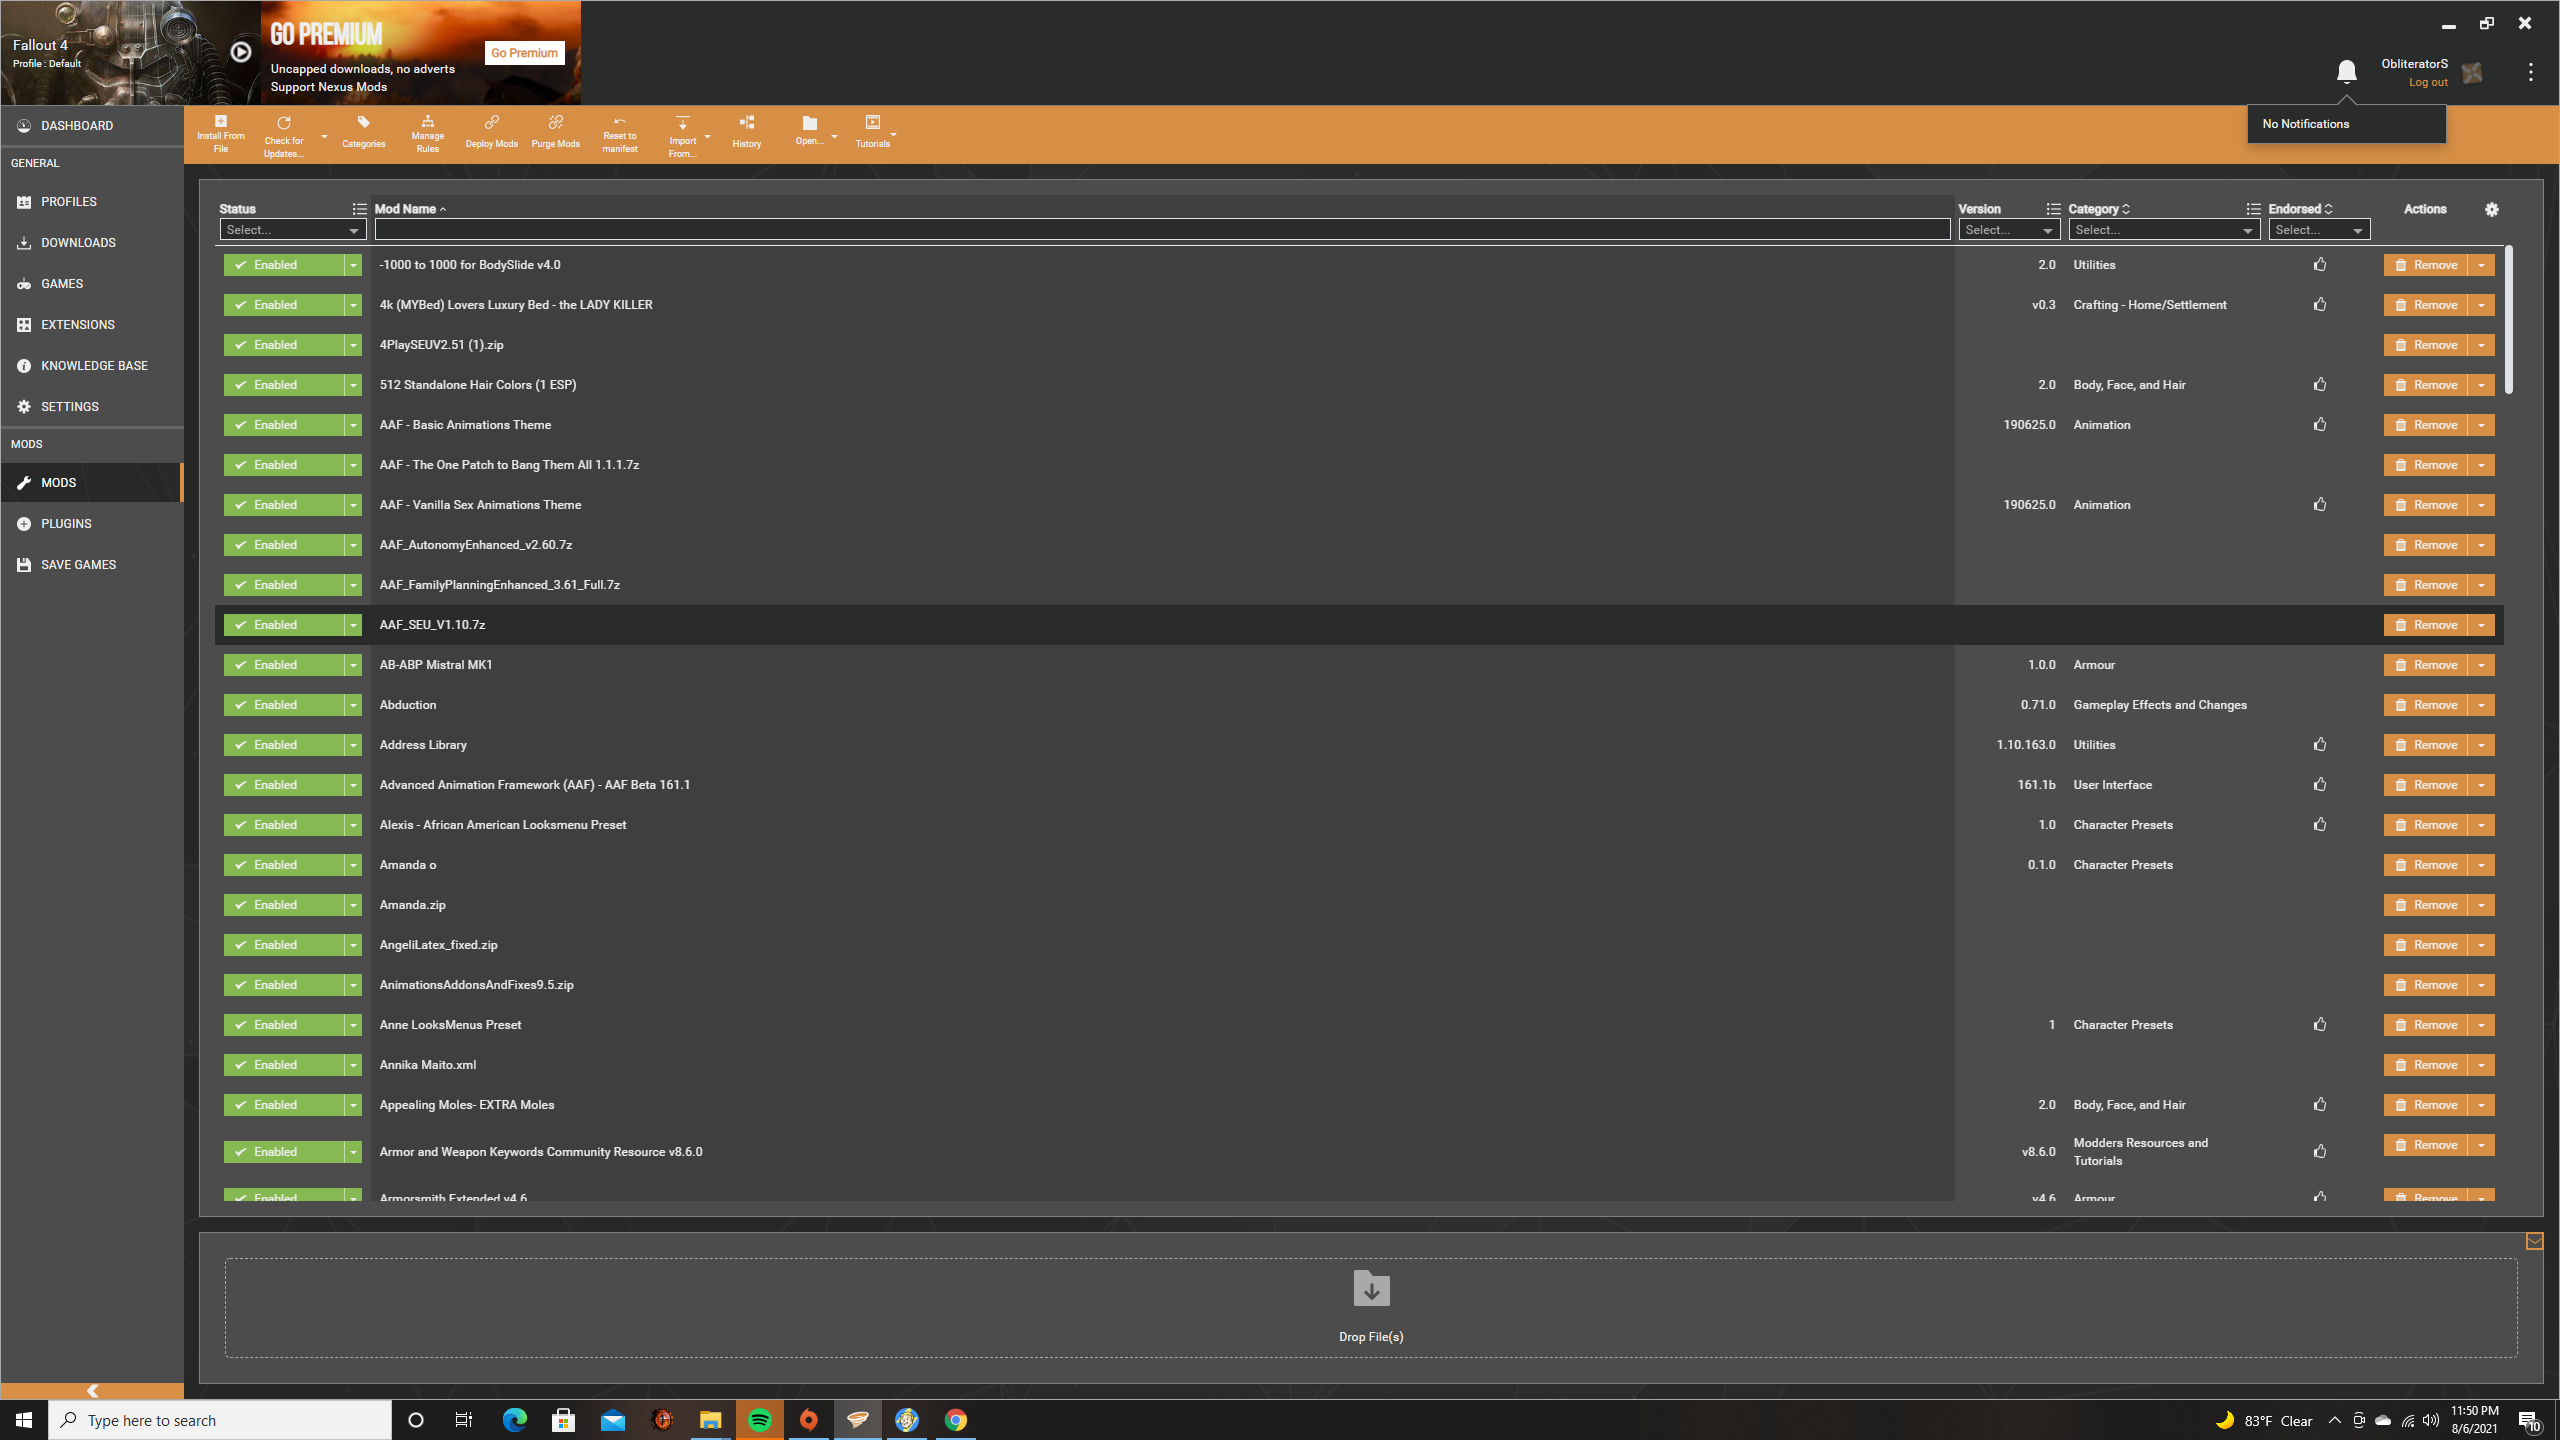Image resolution: width=2560 pixels, height=1440 pixels.
Task: Click ObliteratorS user avatar
Action: pyautogui.click(x=2472, y=73)
